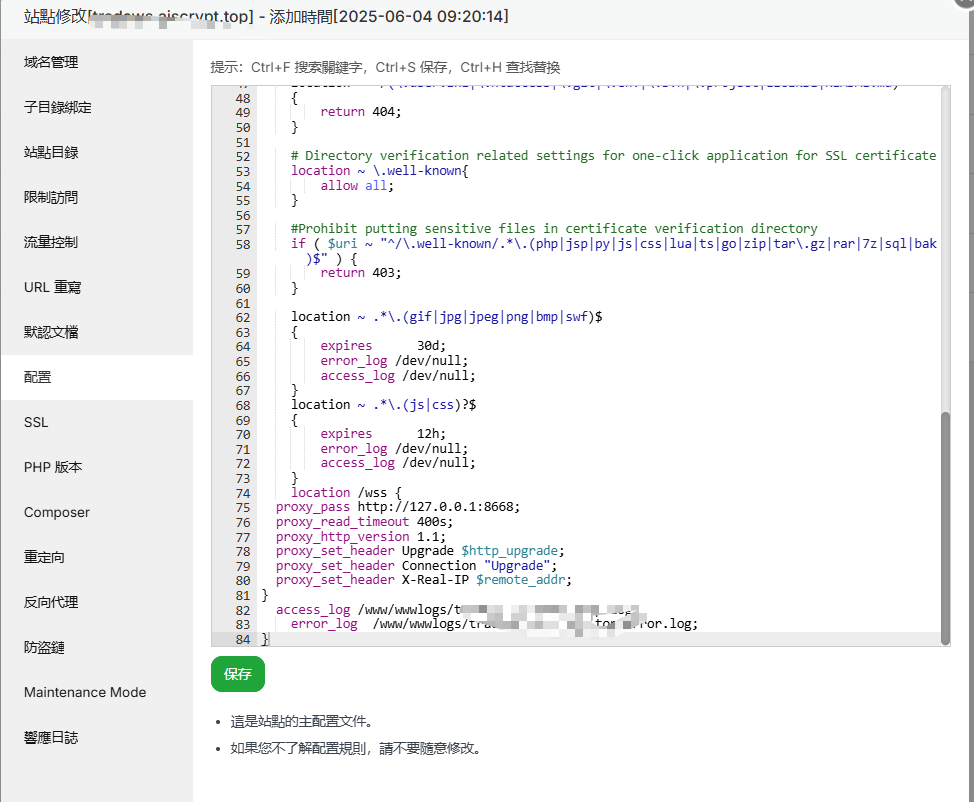The height and width of the screenshot is (802, 974).
Task: Open the SSL settings tab
Action: click(36, 422)
